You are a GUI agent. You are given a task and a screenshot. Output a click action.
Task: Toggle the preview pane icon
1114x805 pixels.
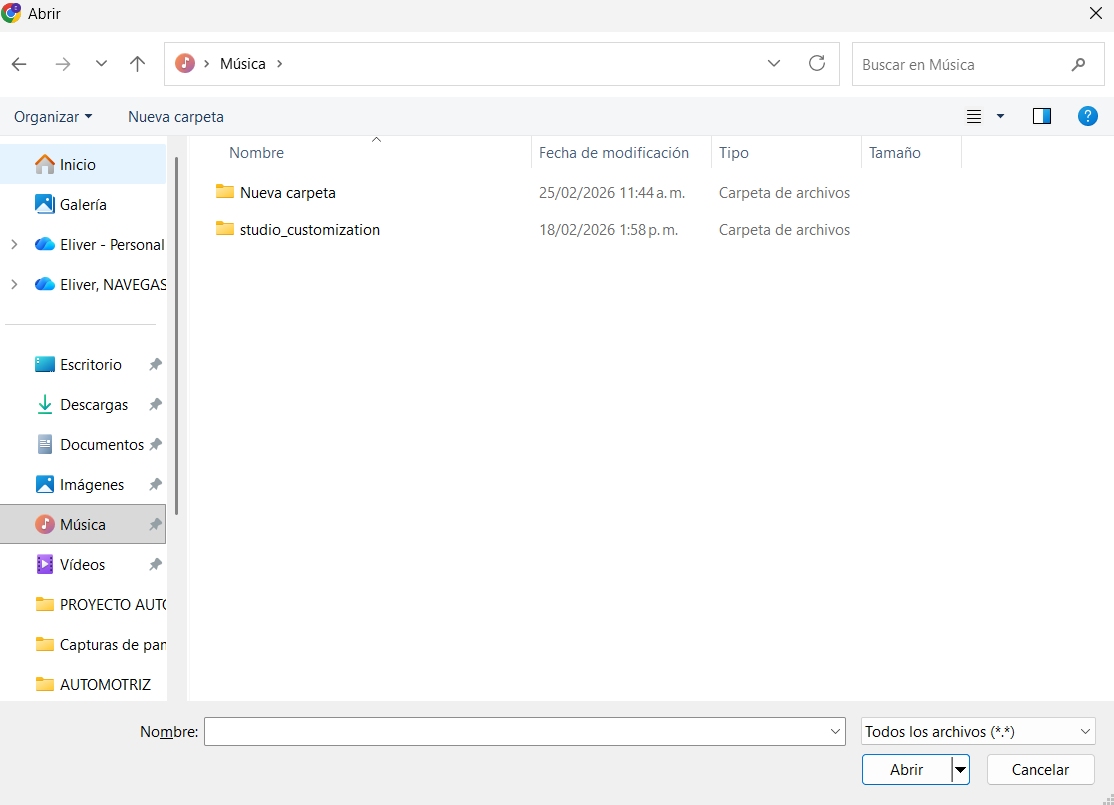[x=1042, y=117]
